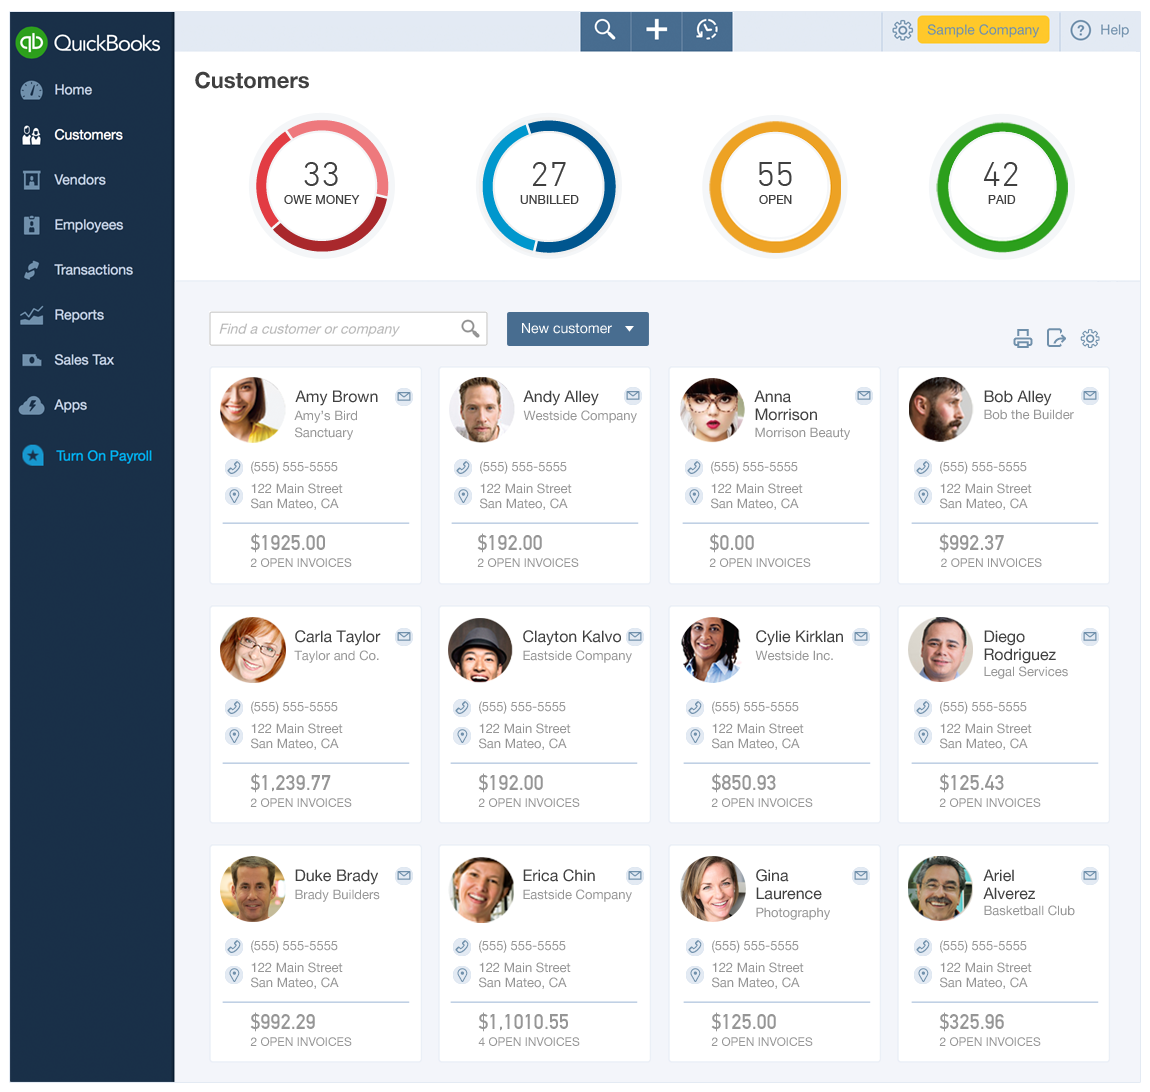The height and width of the screenshot is (1092, 1150).
Task: Export the customer list
Action: [1056, 338]
